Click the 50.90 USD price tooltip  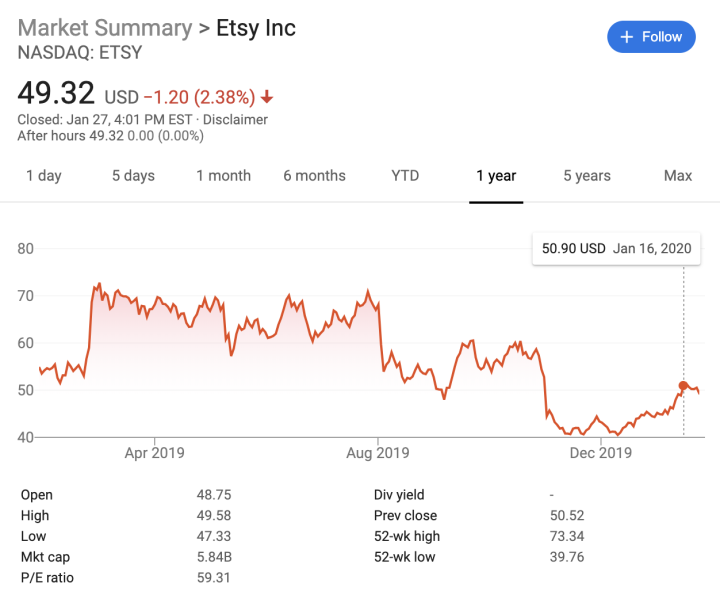pos(616,249)
